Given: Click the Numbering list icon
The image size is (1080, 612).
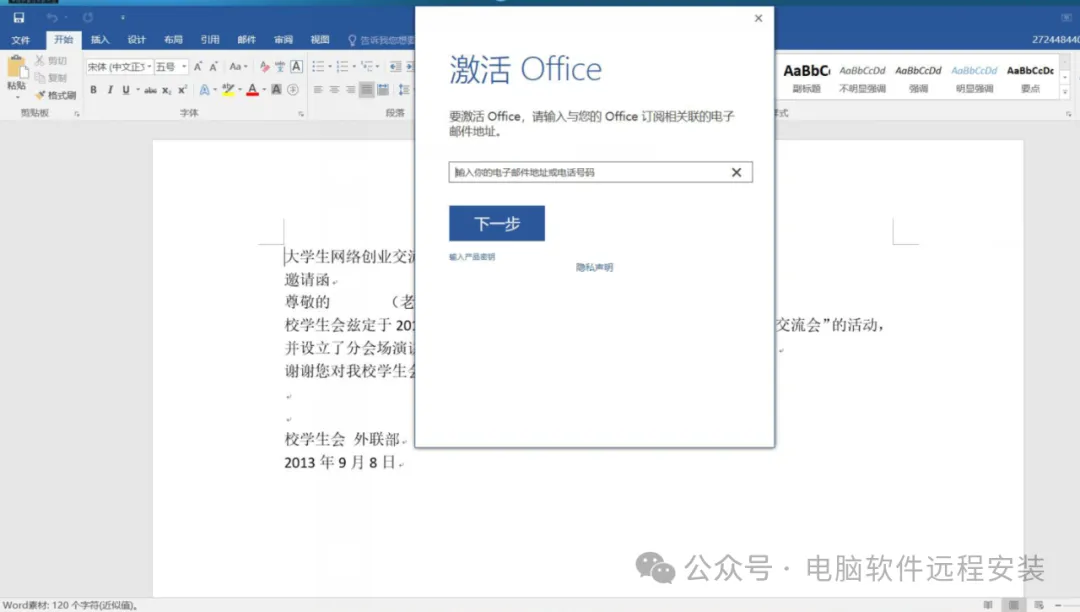Looking at the screenshot, I should pyautogui.click(x=342, y=67).
